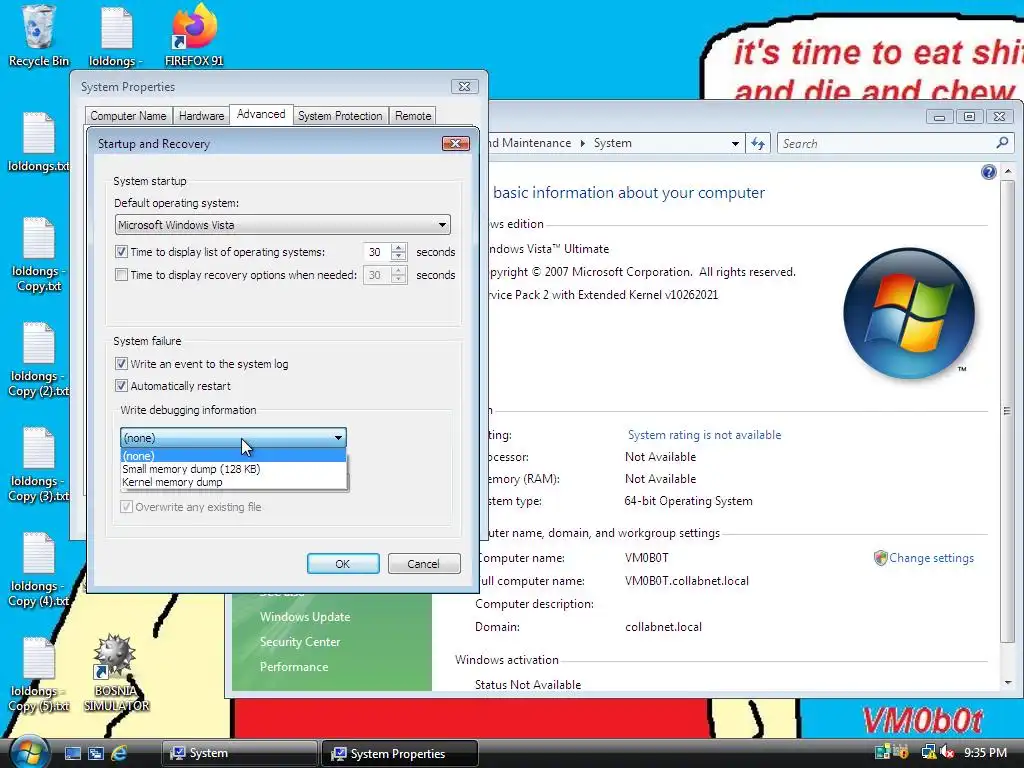Switch to the System Protection tab
The width and height of the screenshot is (1024, 768).
pos(340,116)
